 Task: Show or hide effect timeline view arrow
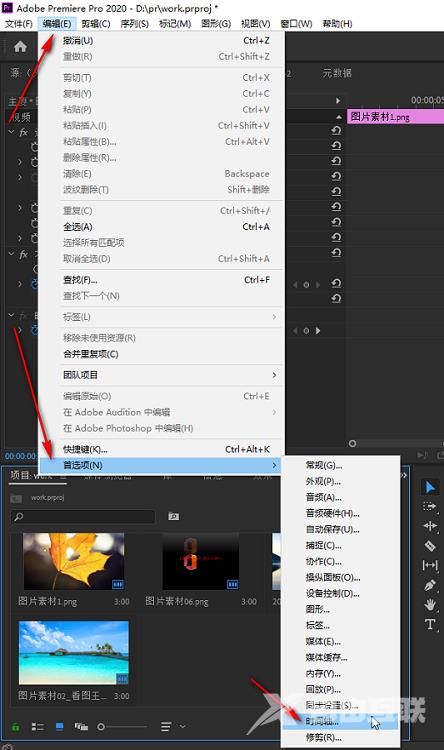(338, 100)
